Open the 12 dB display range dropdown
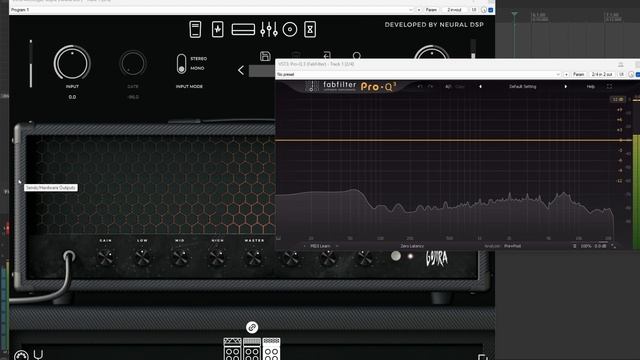Image resolution: width=640 pixels, height=360 pixels. pos(617,99)
